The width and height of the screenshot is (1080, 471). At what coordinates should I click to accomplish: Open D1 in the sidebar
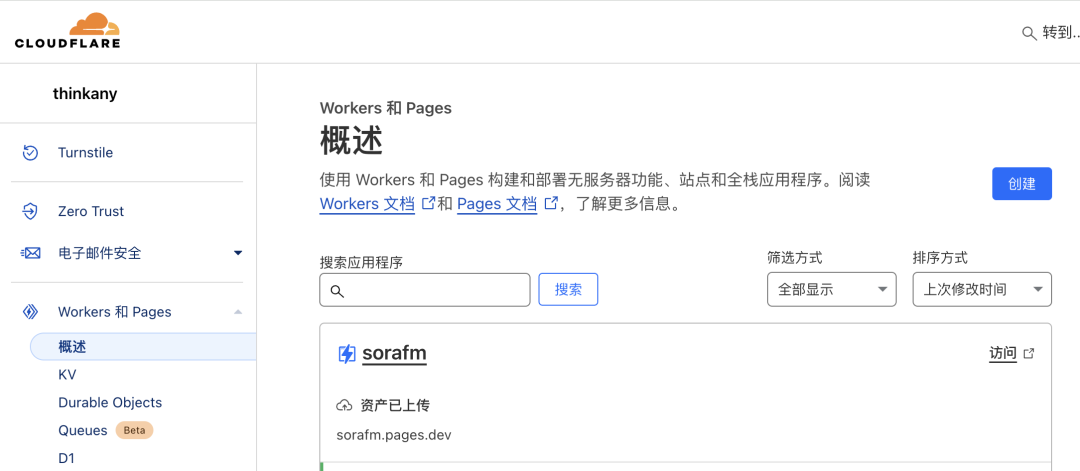[x=66, y=458]
